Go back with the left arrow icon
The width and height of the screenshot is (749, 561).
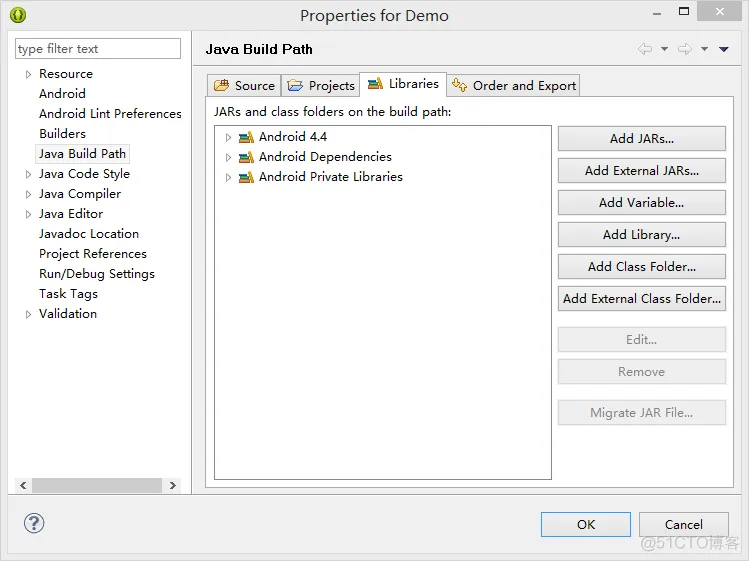coord(645,49)
